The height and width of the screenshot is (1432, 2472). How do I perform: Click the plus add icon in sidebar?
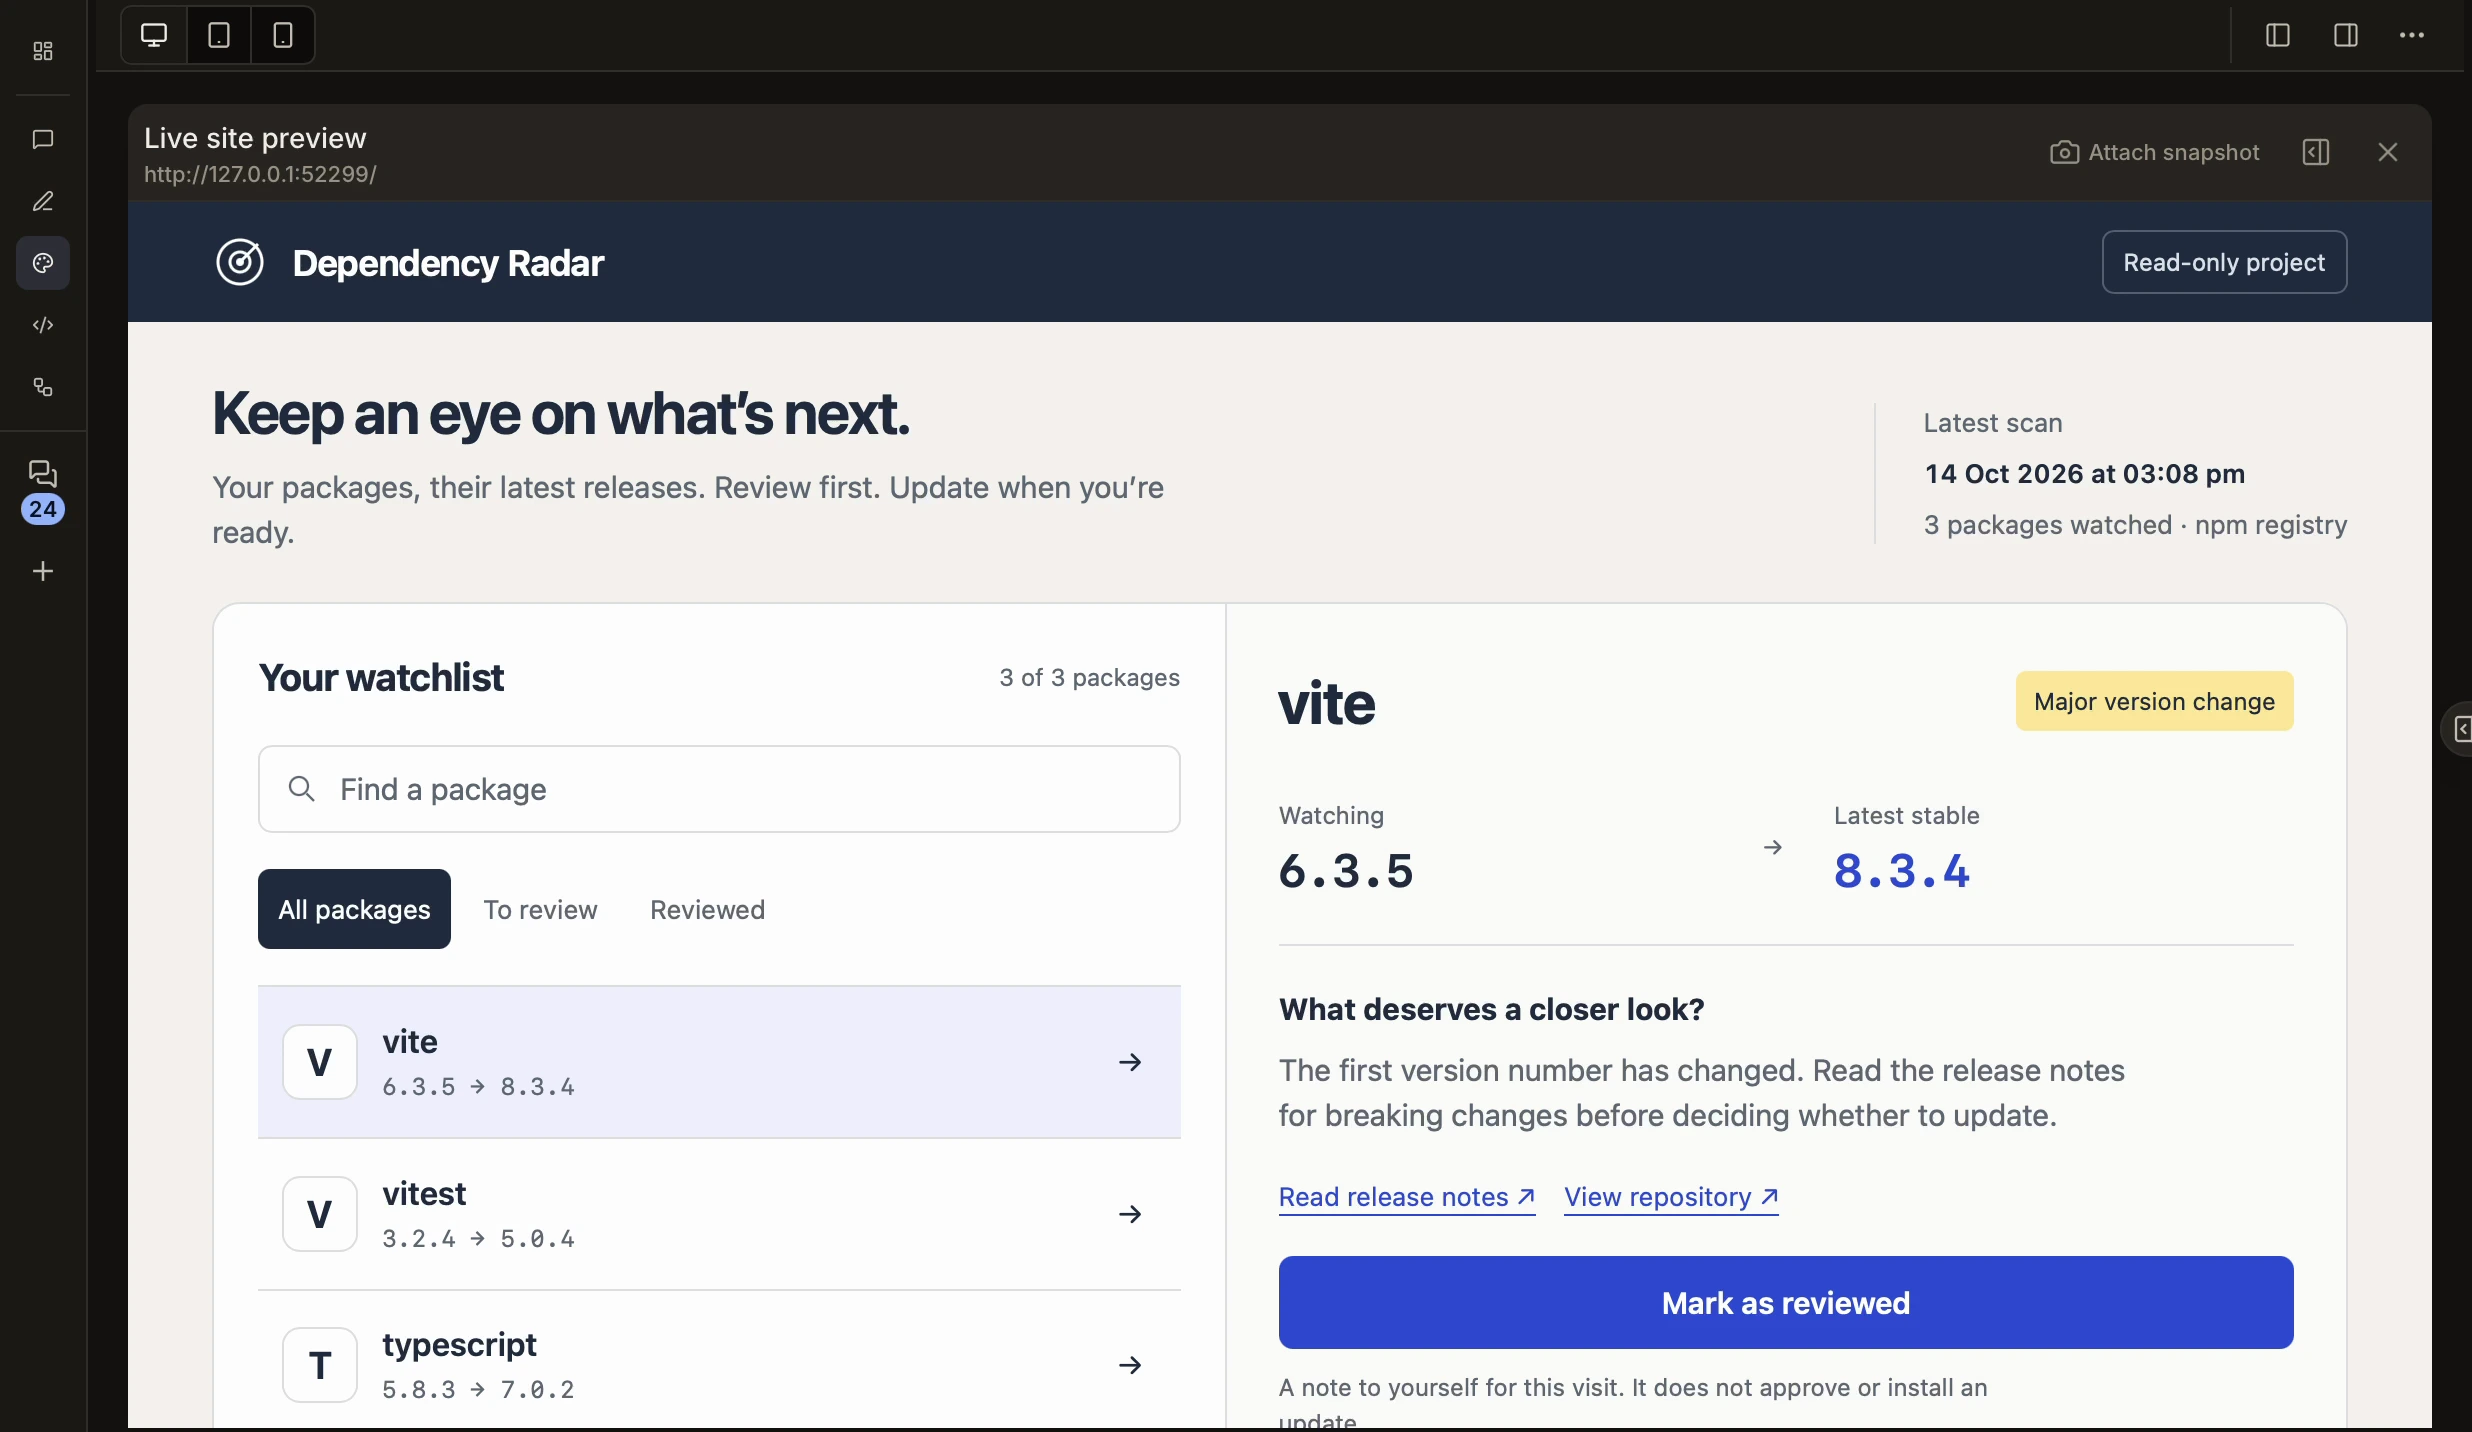tap(43, 571)
